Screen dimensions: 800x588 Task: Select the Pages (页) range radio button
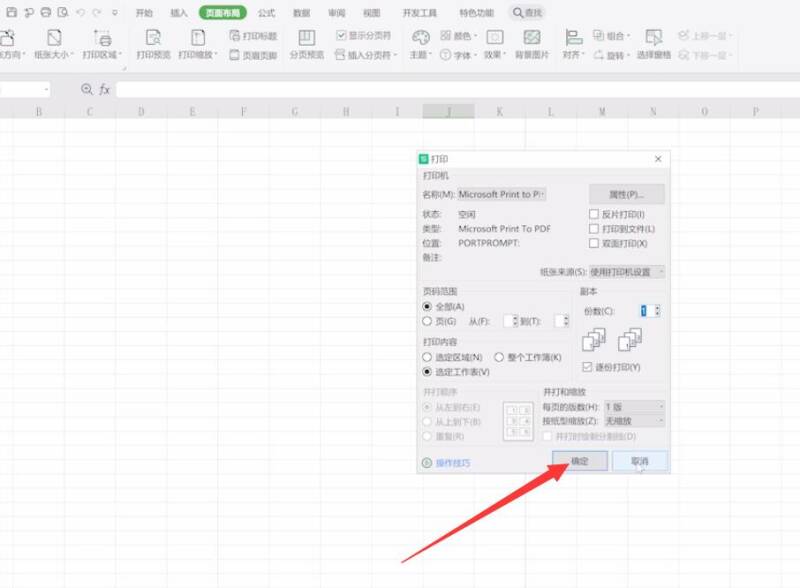click(427, 321)
